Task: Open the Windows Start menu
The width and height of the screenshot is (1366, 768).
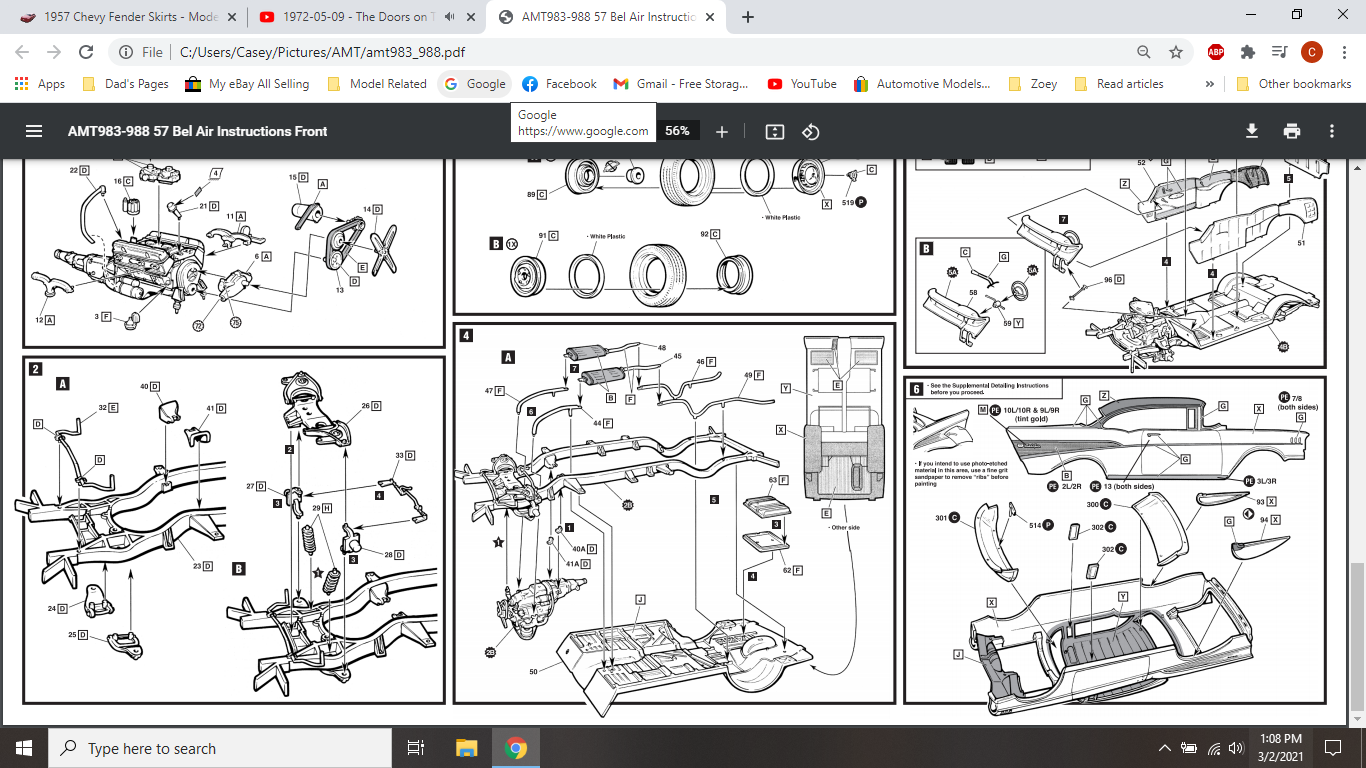Action: pos(24,748)
